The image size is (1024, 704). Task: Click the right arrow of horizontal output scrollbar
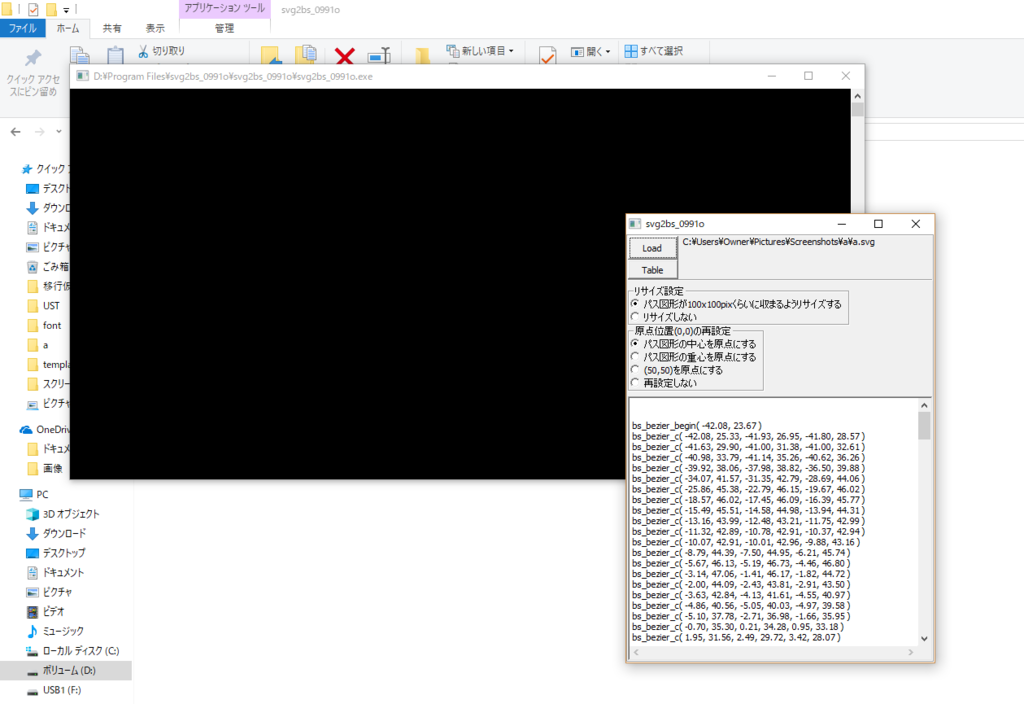click(911, 652)
